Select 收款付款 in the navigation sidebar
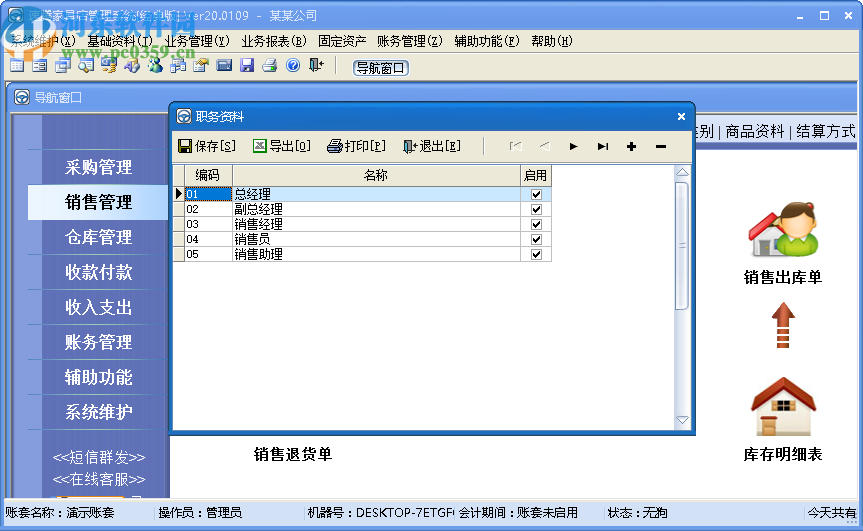863x531 pixels. tap(98, 272)
